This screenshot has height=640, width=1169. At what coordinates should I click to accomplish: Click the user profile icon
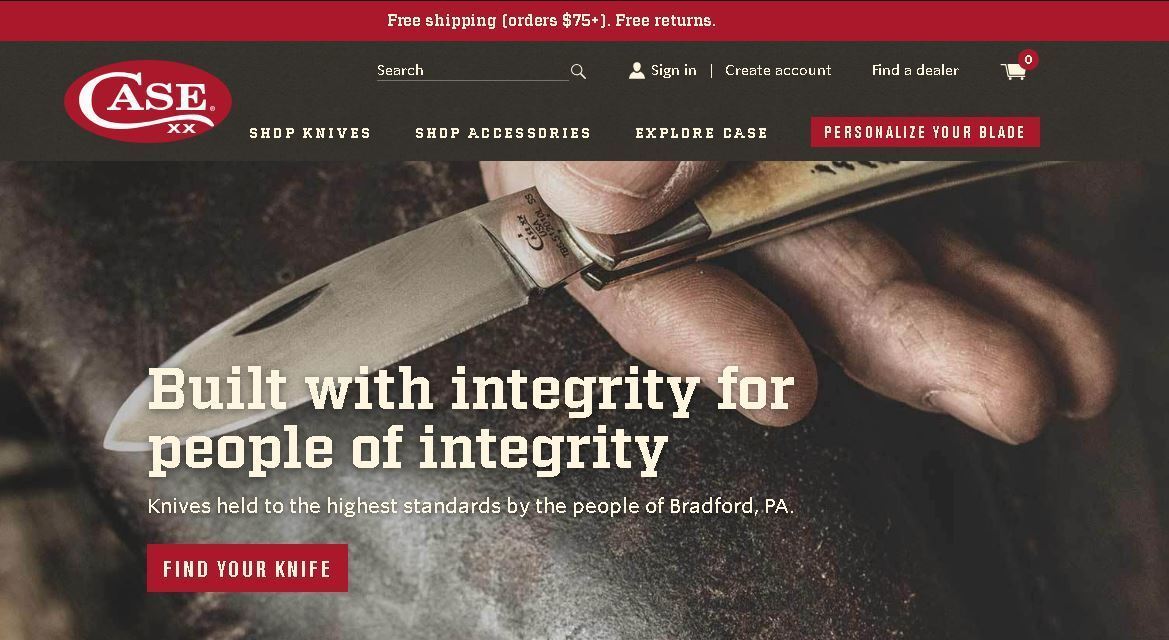click(636, 70)
